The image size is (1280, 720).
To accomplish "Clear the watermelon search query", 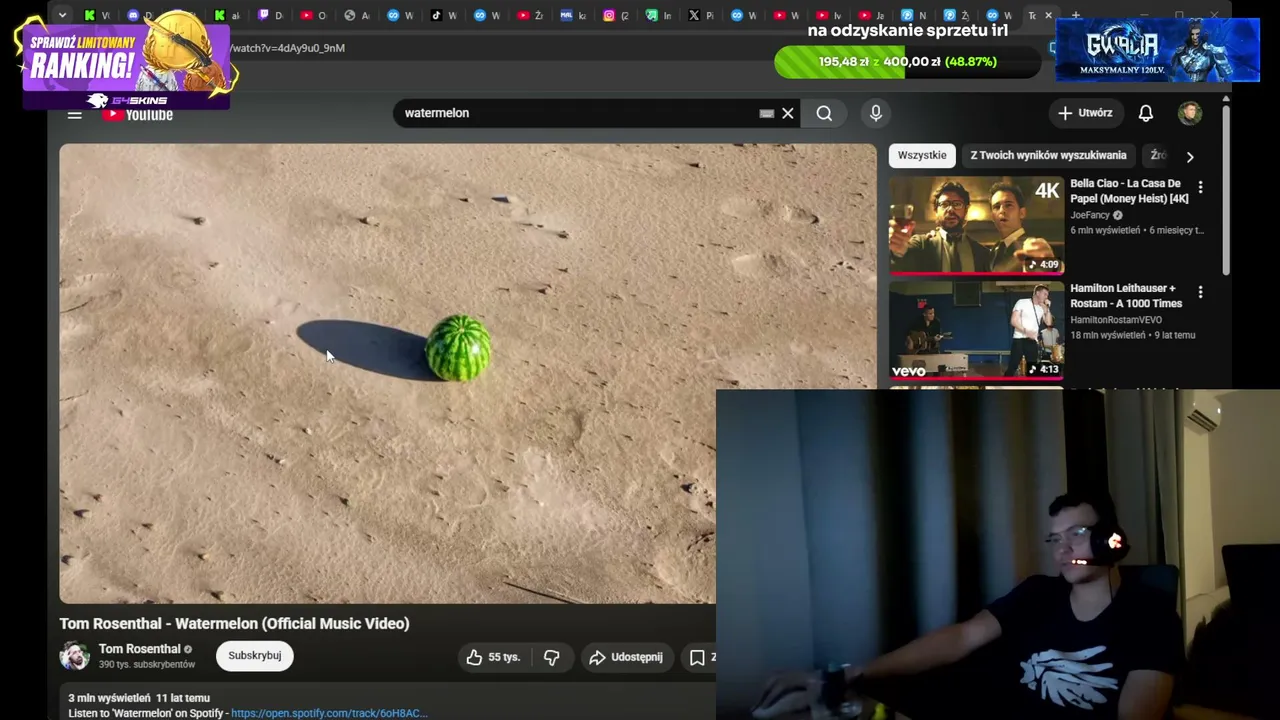I will [788, 113].
